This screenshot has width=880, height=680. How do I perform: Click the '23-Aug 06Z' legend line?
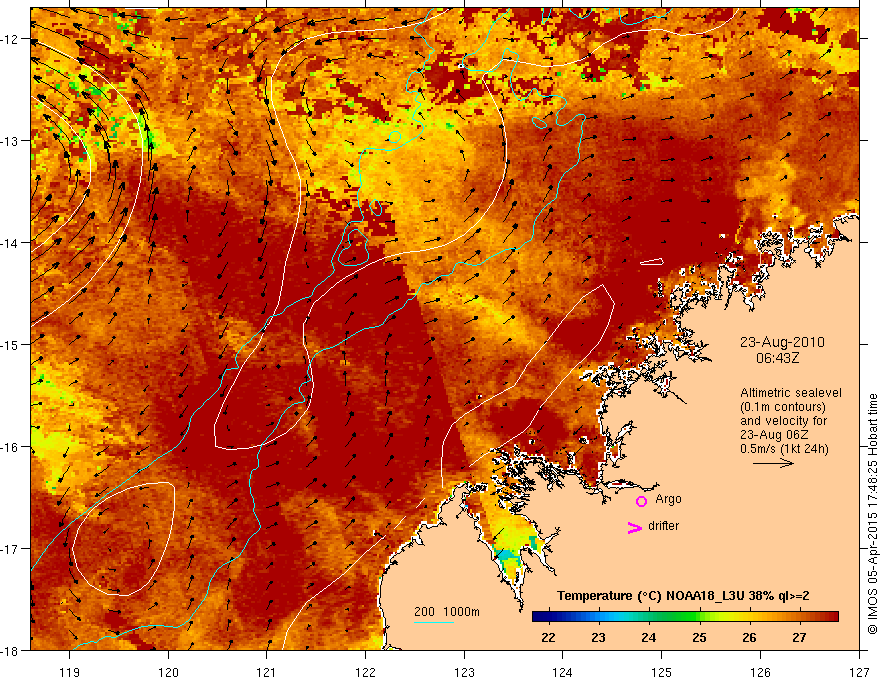[x=773, y=435]
